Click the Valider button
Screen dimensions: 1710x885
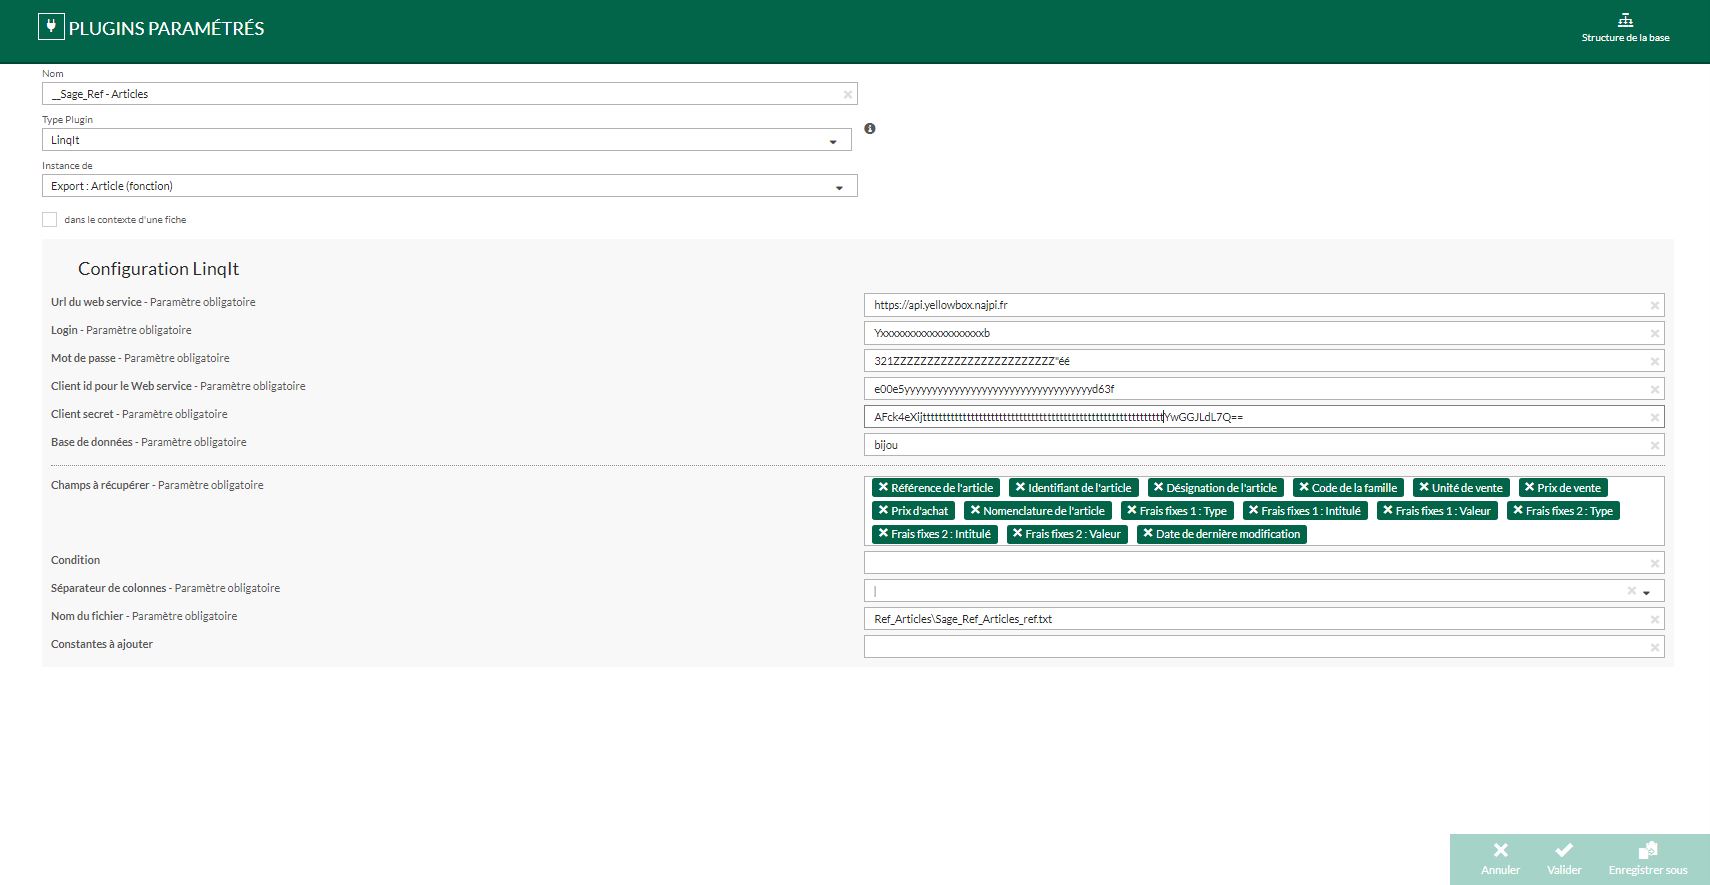pos(1564,859)
